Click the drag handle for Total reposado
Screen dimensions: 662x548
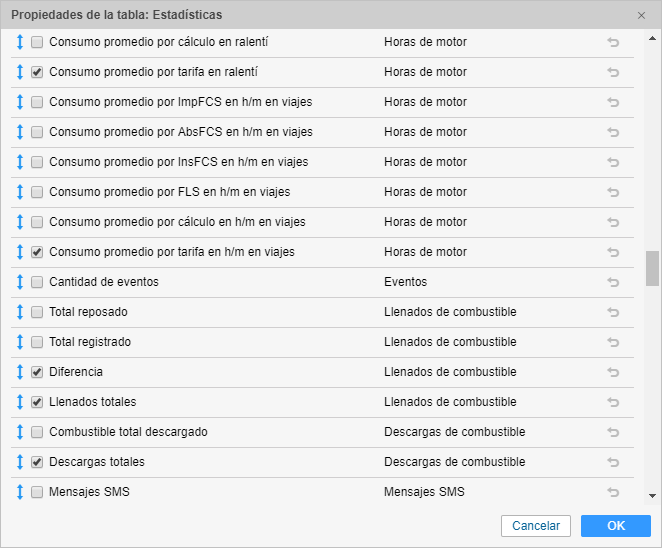pyautogui.click(x=19, y=312)
